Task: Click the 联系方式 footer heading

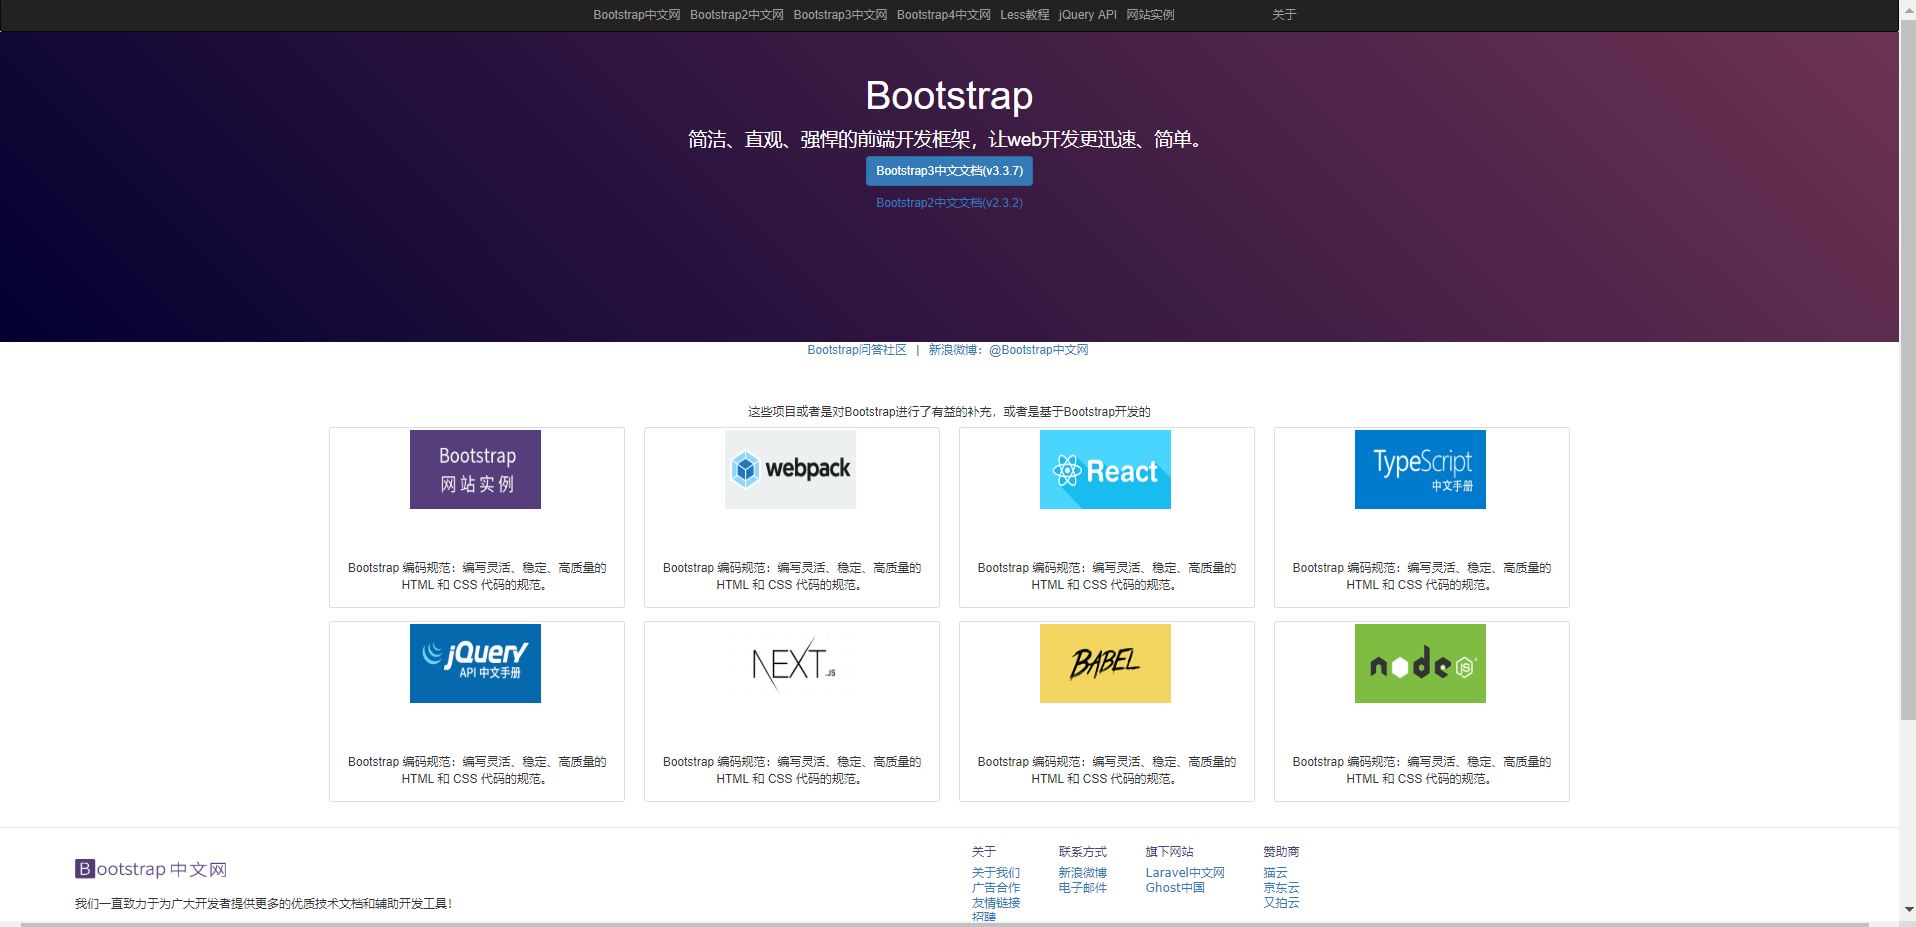Action: point(1083,852)
